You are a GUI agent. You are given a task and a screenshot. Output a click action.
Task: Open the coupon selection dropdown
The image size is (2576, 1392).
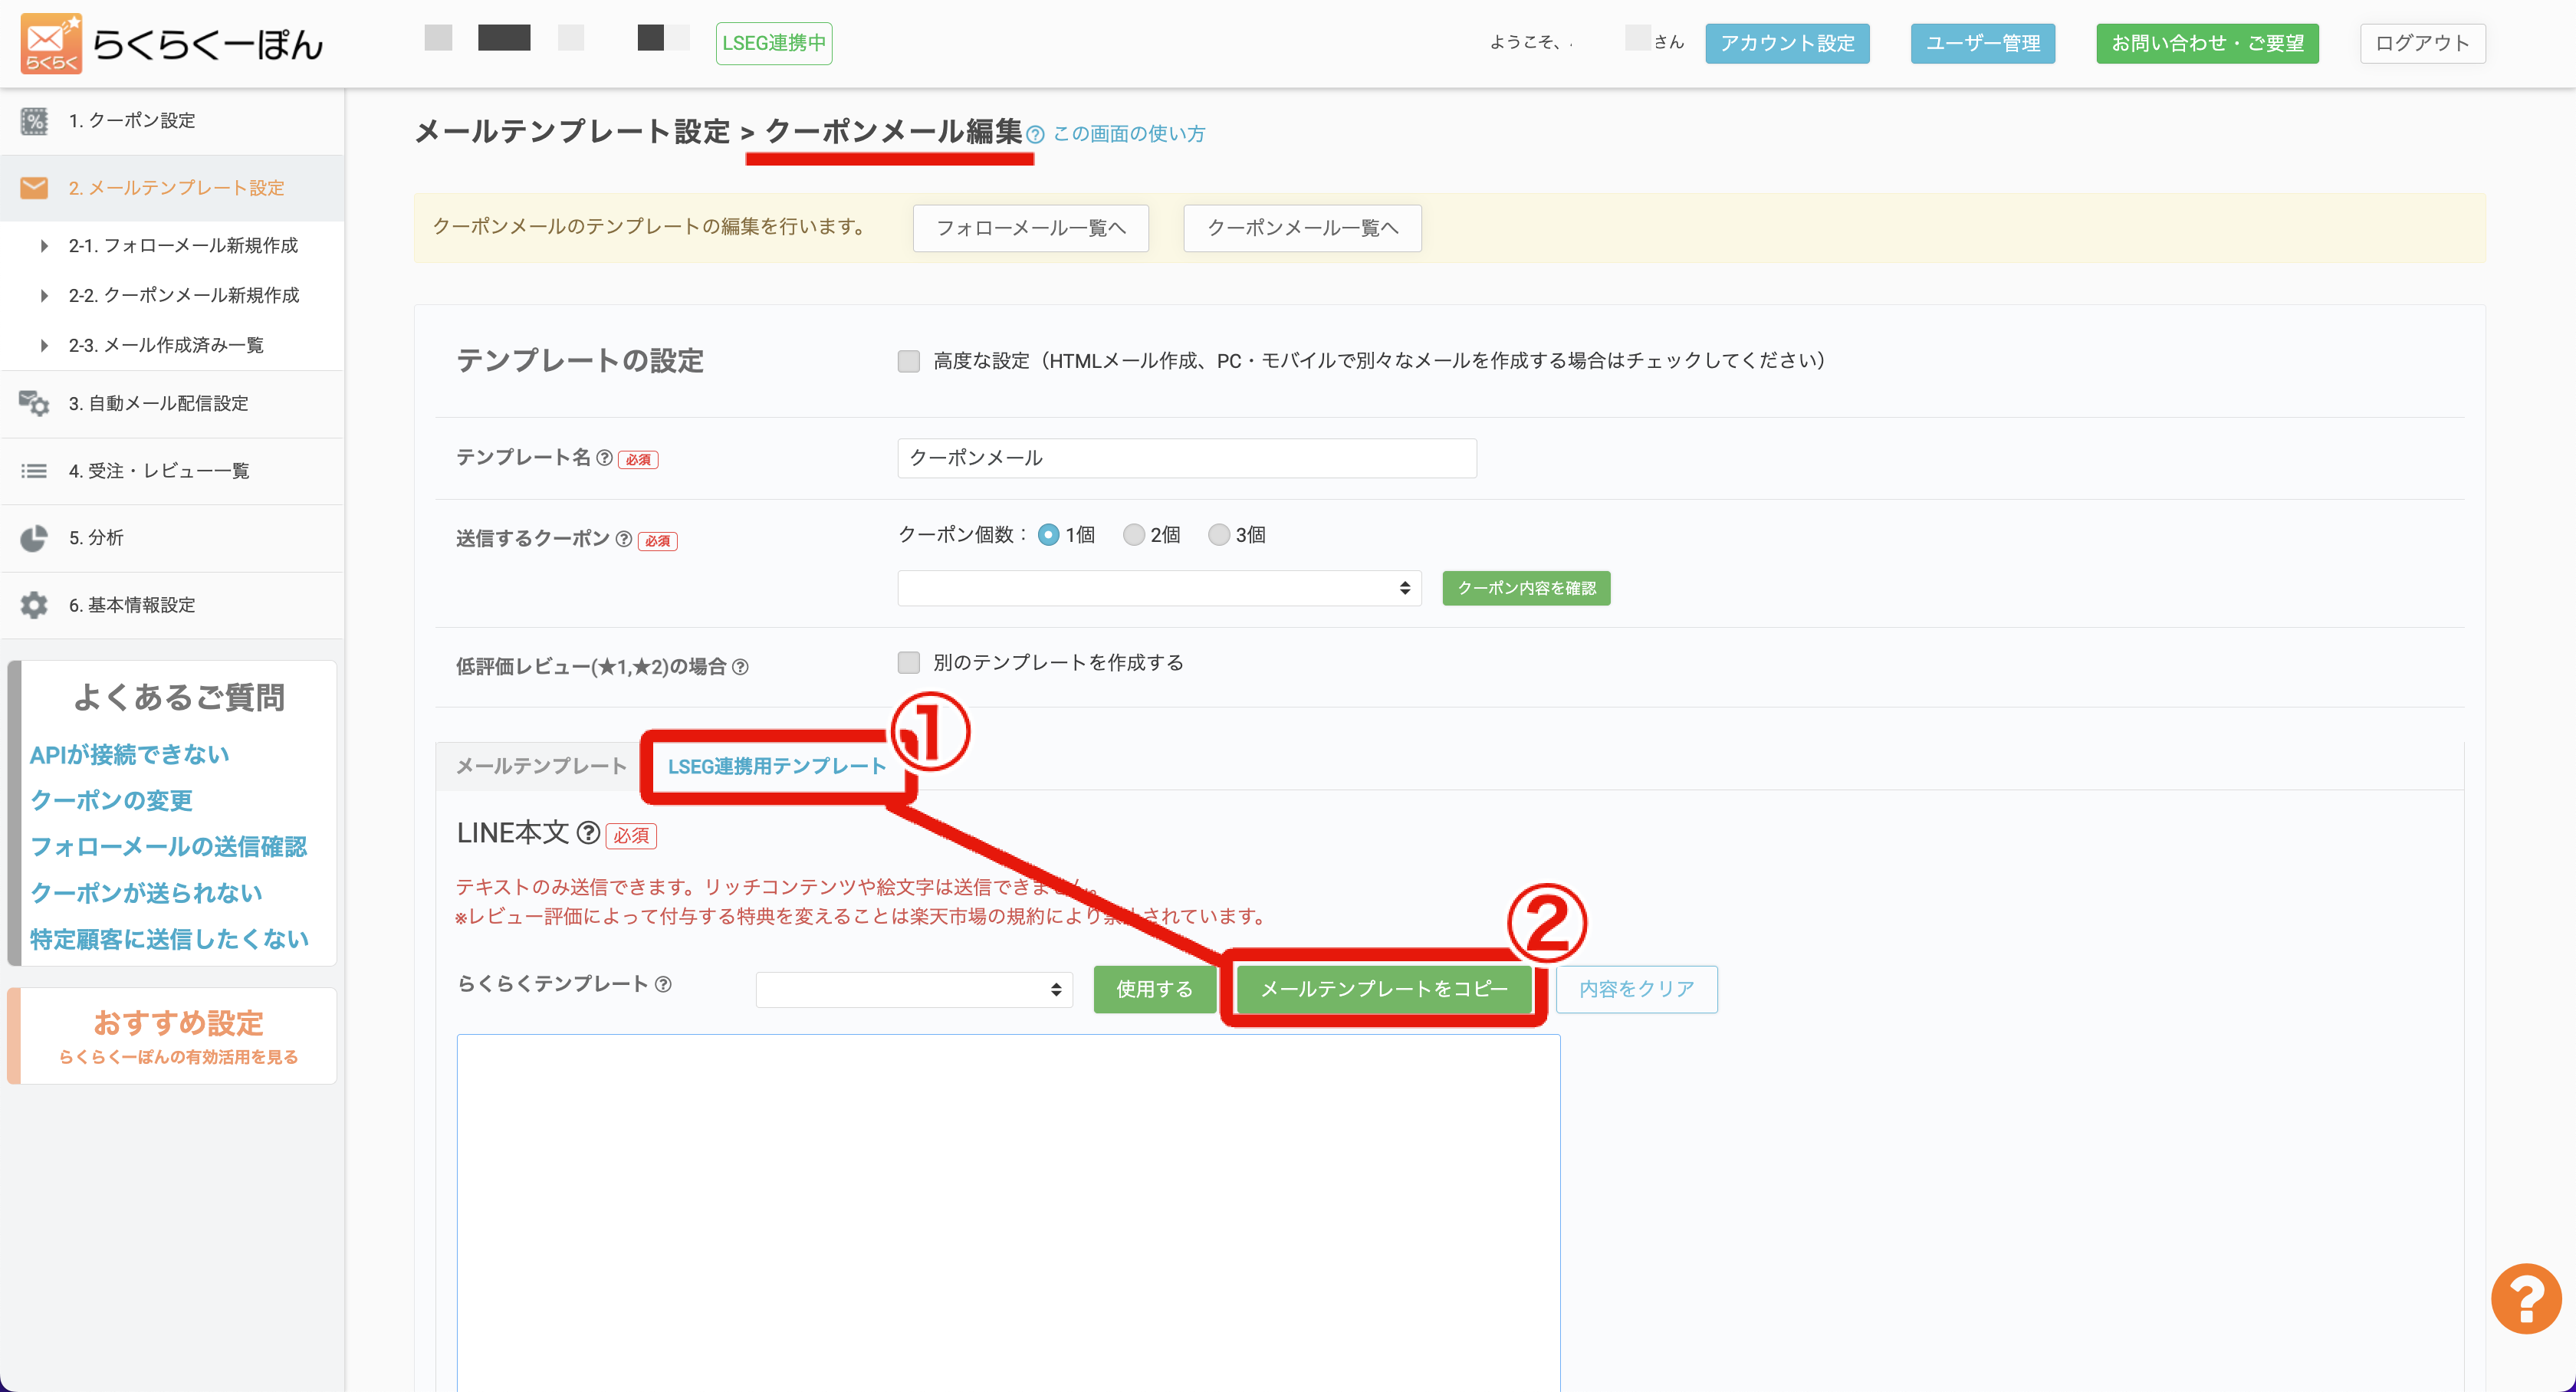tap(1159, 588)
